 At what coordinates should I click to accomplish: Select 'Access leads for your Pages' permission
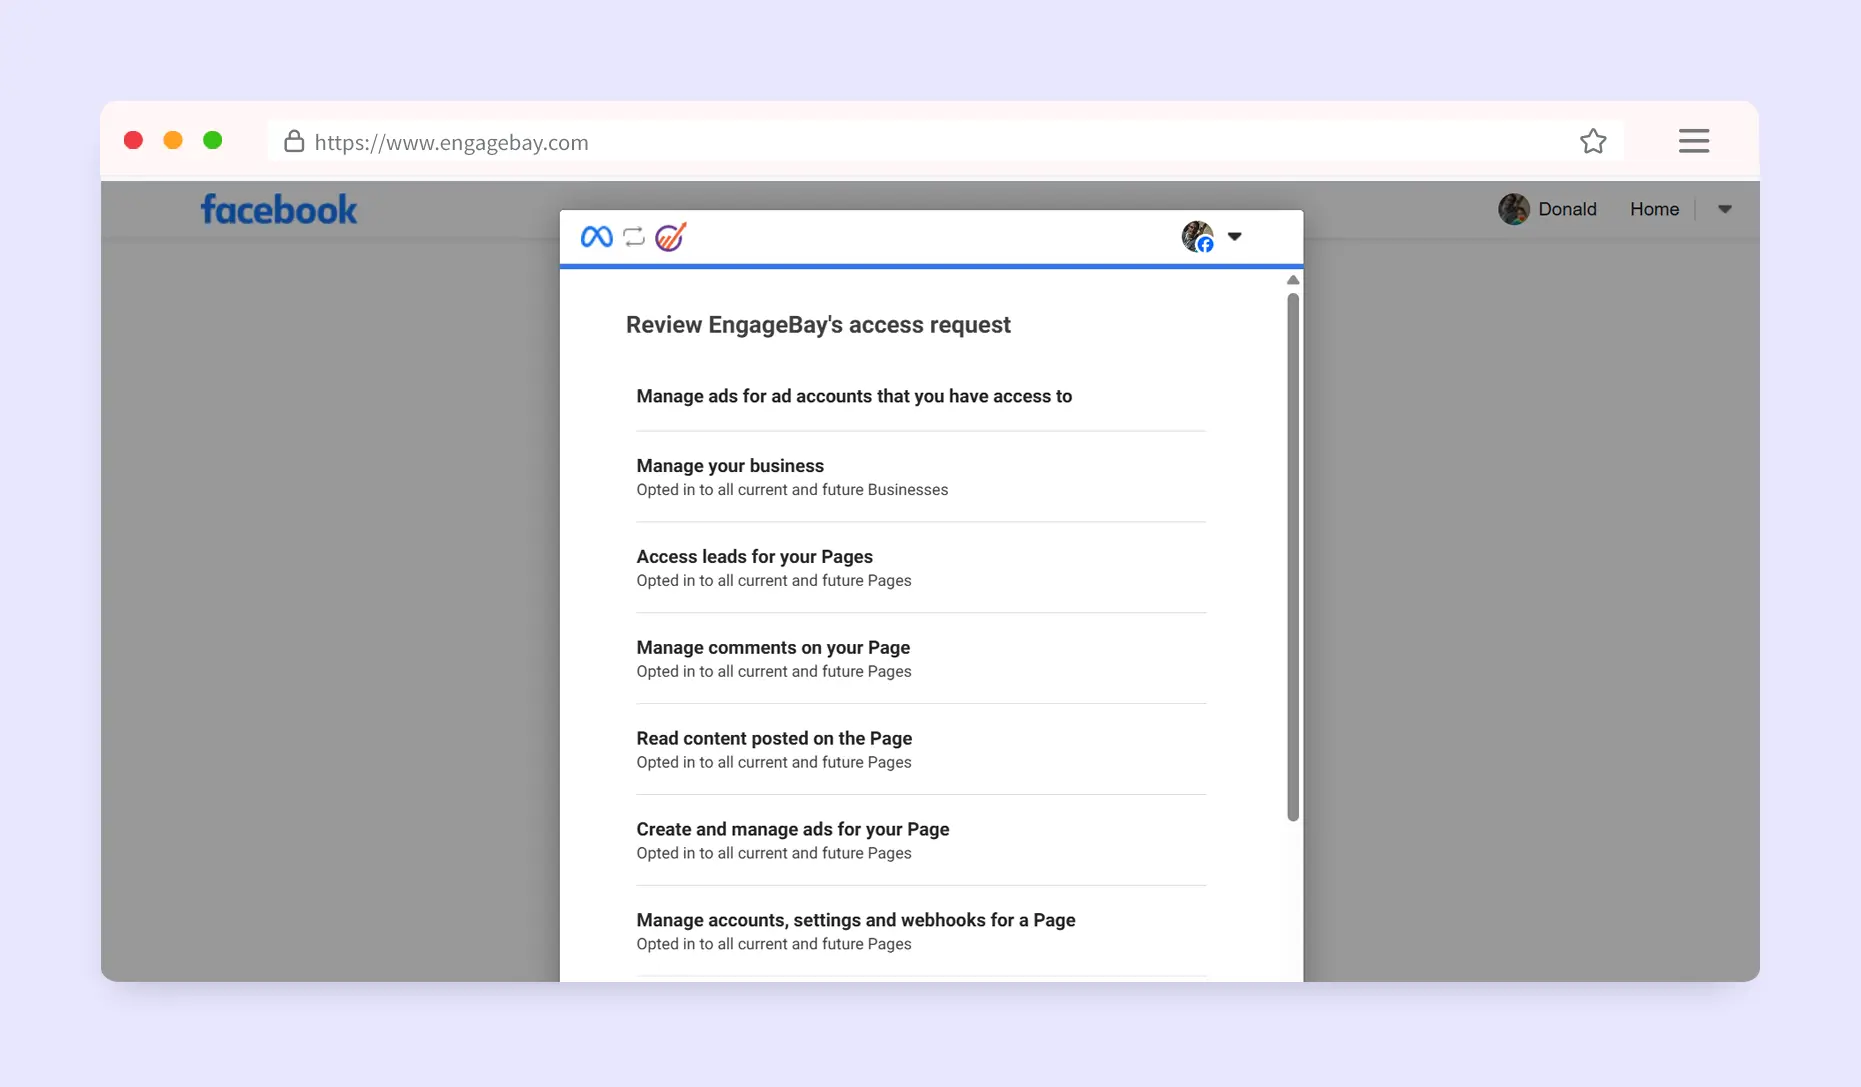(x=920, y=568)
